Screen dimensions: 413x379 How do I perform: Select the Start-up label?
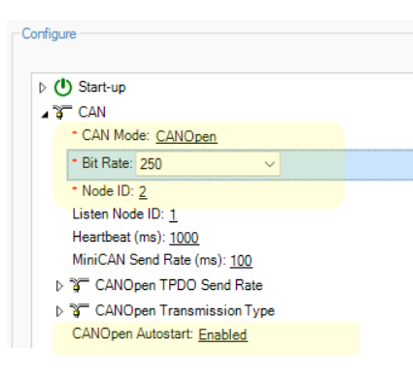click(102, 87)
